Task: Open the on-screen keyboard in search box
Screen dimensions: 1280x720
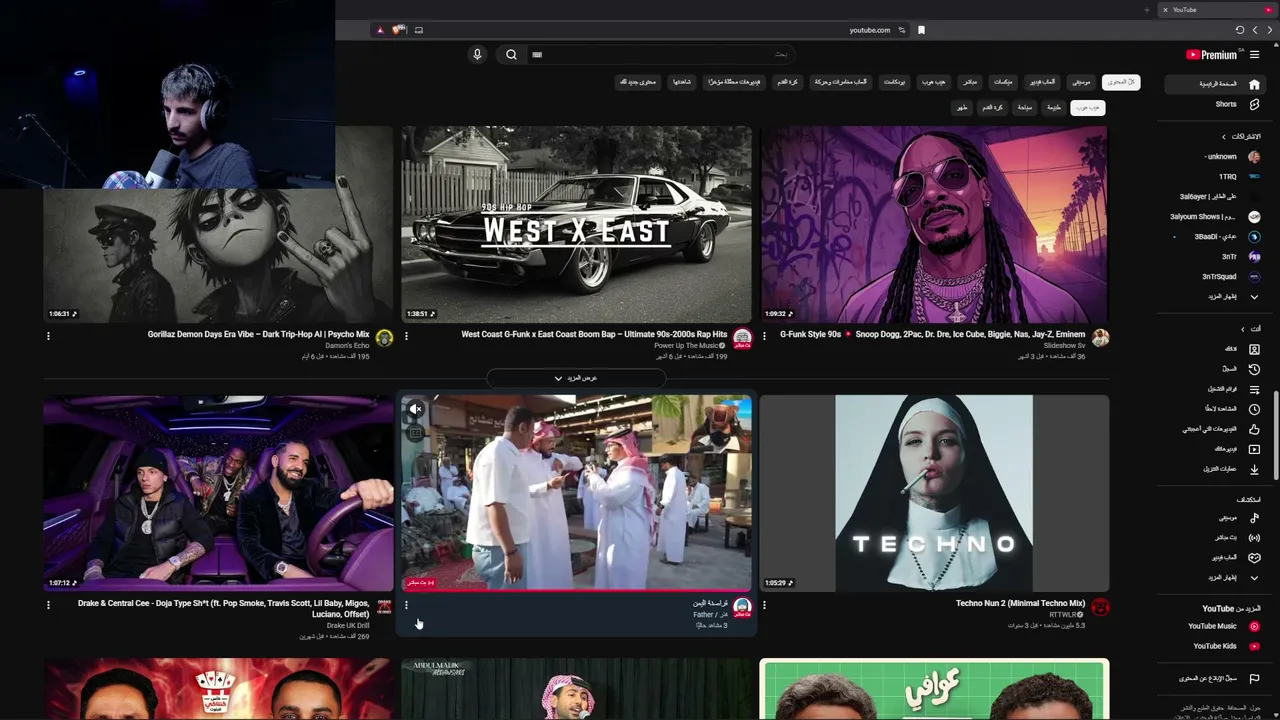Action: 537,55
